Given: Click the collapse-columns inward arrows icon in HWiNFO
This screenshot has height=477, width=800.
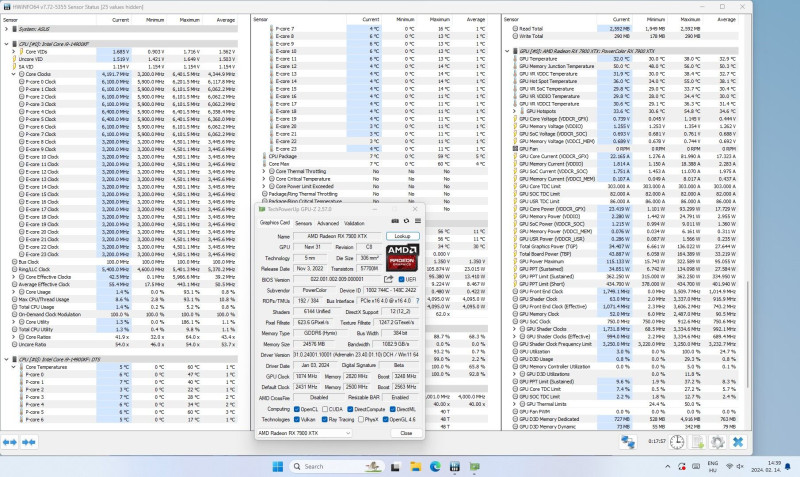Looking at the screenshot, I should click(29, 442).
